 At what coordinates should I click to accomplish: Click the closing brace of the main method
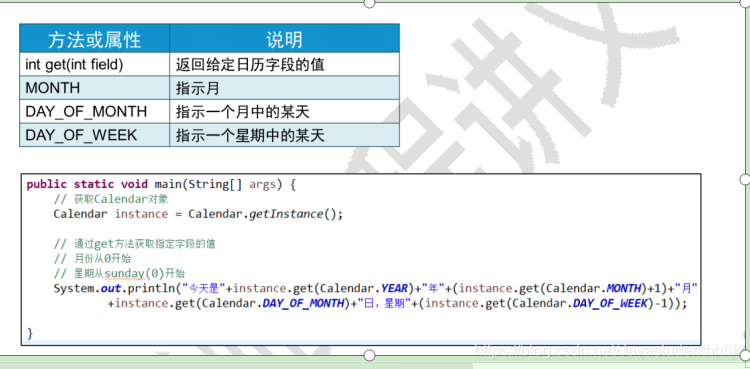(x=30, y=333)
